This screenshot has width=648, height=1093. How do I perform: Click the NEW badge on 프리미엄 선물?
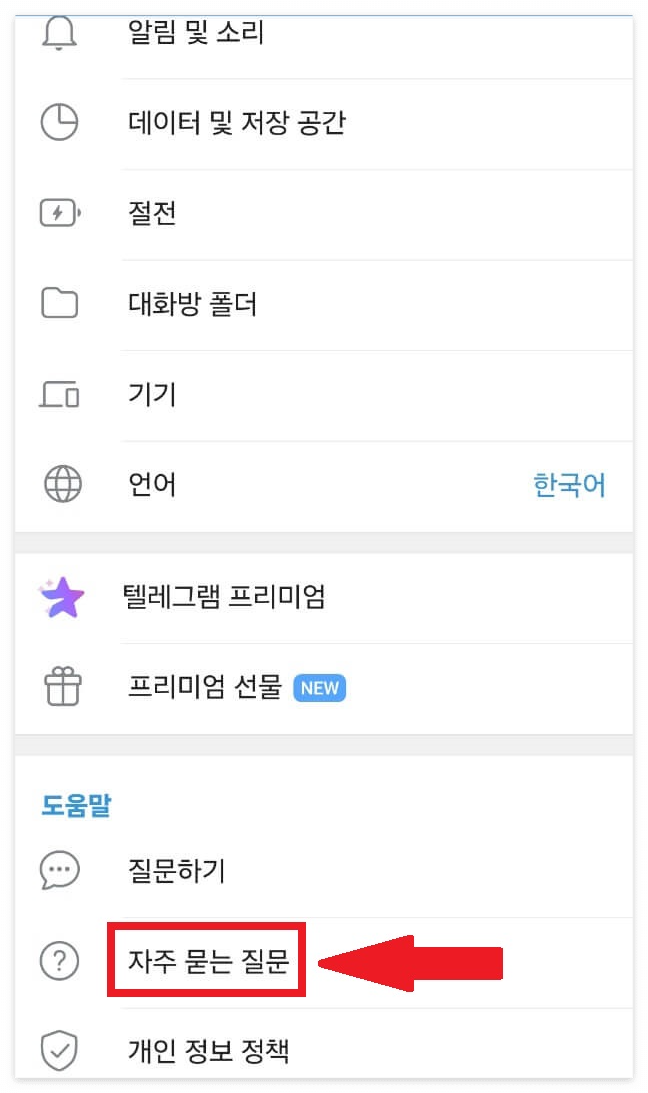point(319,687)
